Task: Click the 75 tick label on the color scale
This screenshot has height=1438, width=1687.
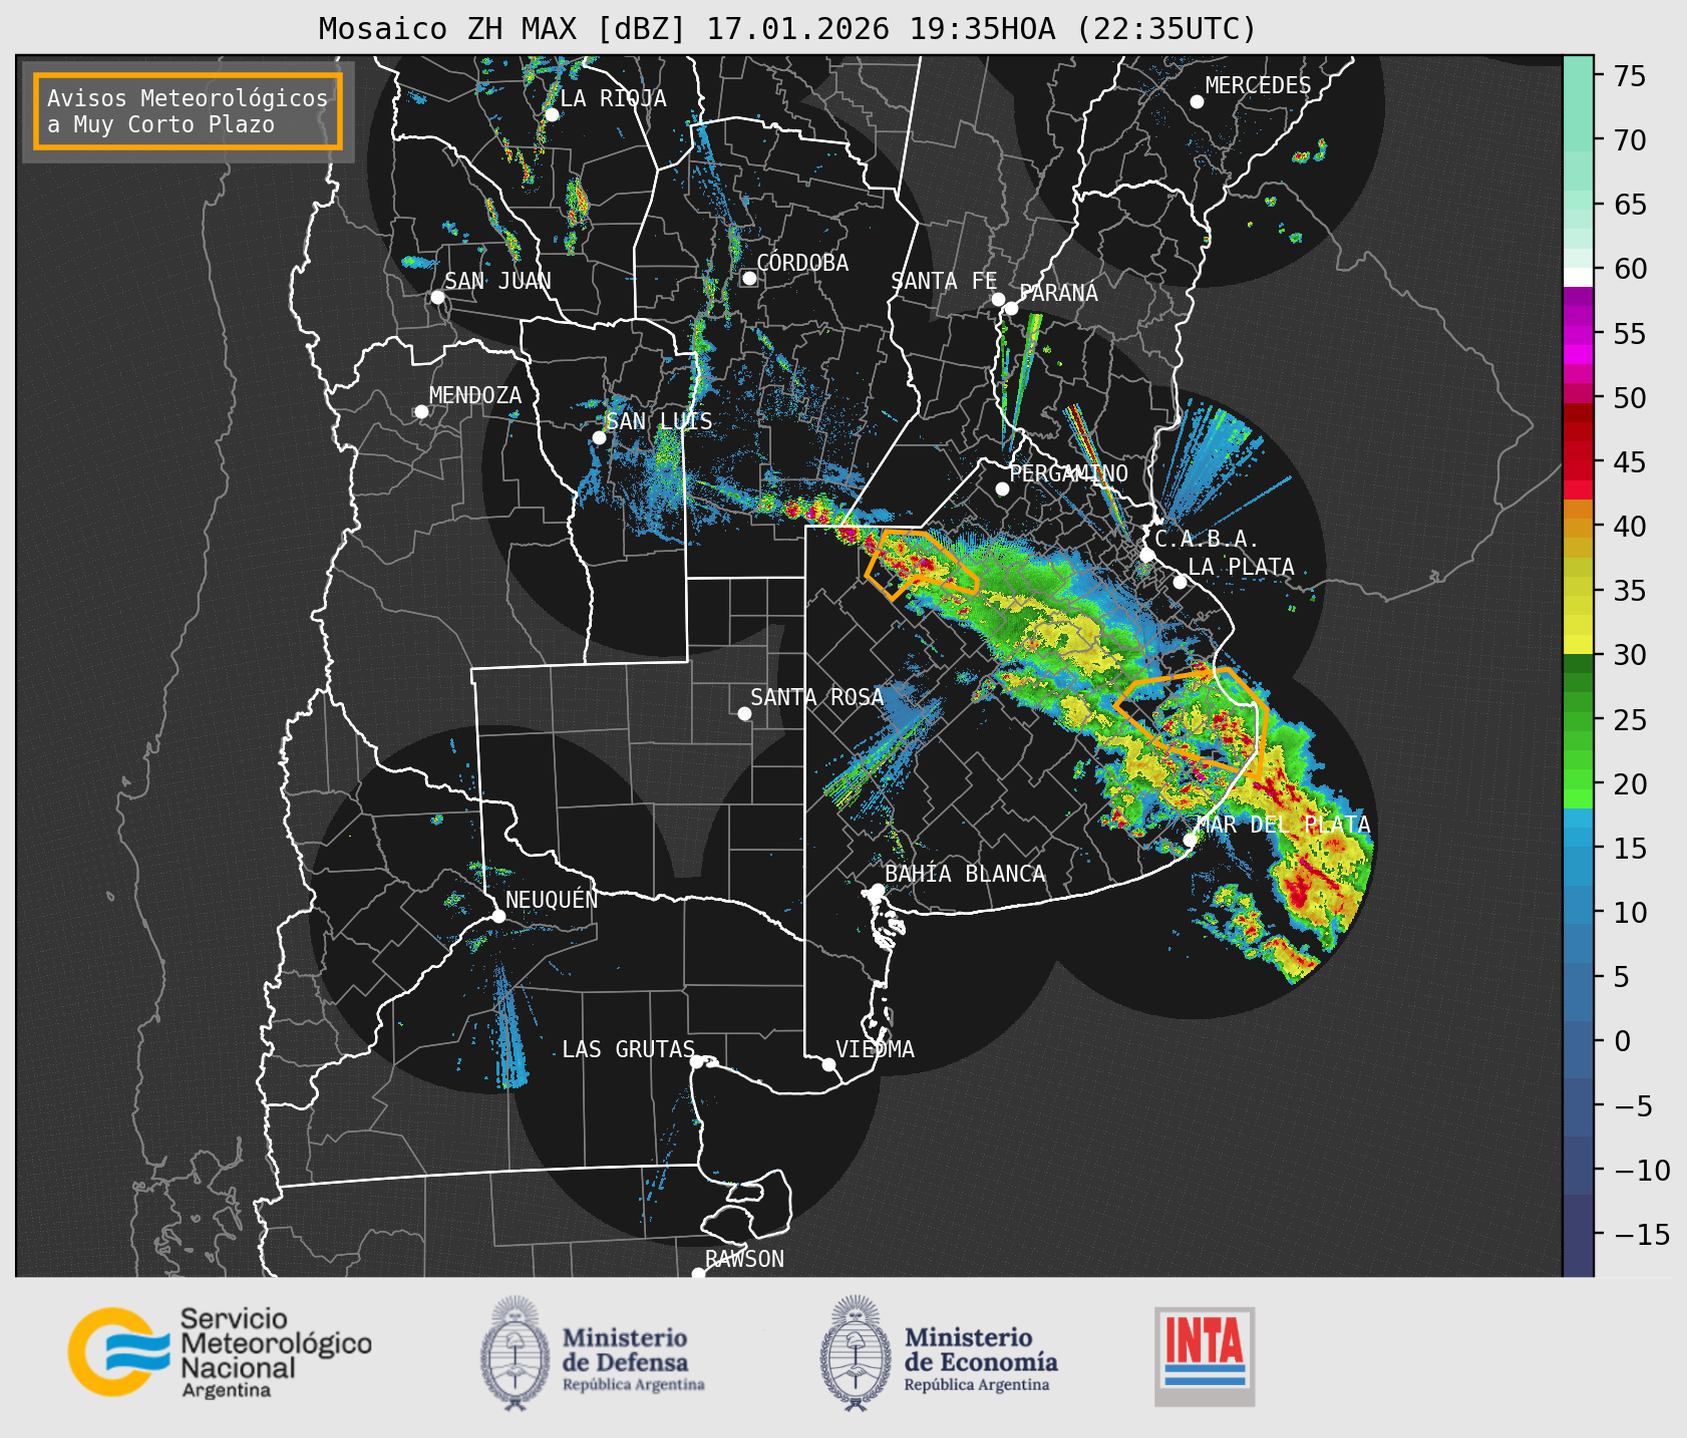Action: [x=1628, y=76]
